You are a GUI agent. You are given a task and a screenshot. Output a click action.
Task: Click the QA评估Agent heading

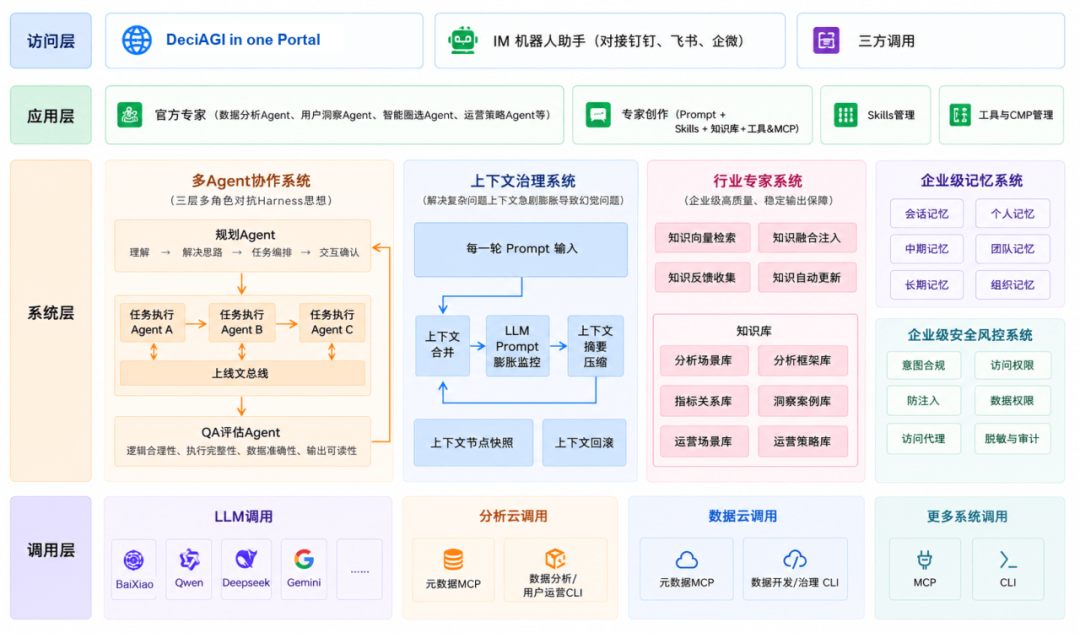pos(240,433)
